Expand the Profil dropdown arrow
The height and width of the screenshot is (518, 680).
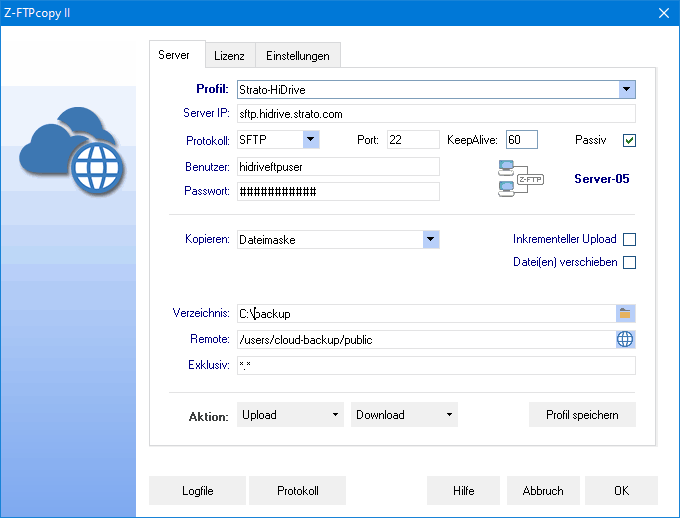pyautogui.click(x=627, y=89)
